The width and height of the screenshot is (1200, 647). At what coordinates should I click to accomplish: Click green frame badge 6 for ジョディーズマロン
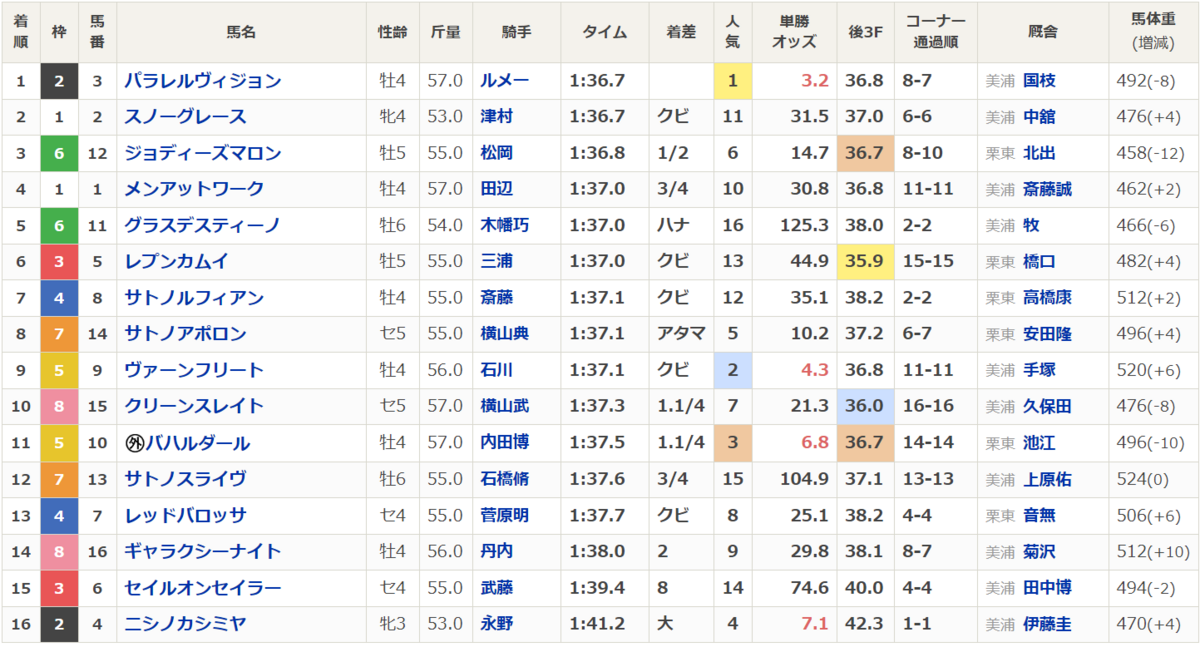click(59, 154)
